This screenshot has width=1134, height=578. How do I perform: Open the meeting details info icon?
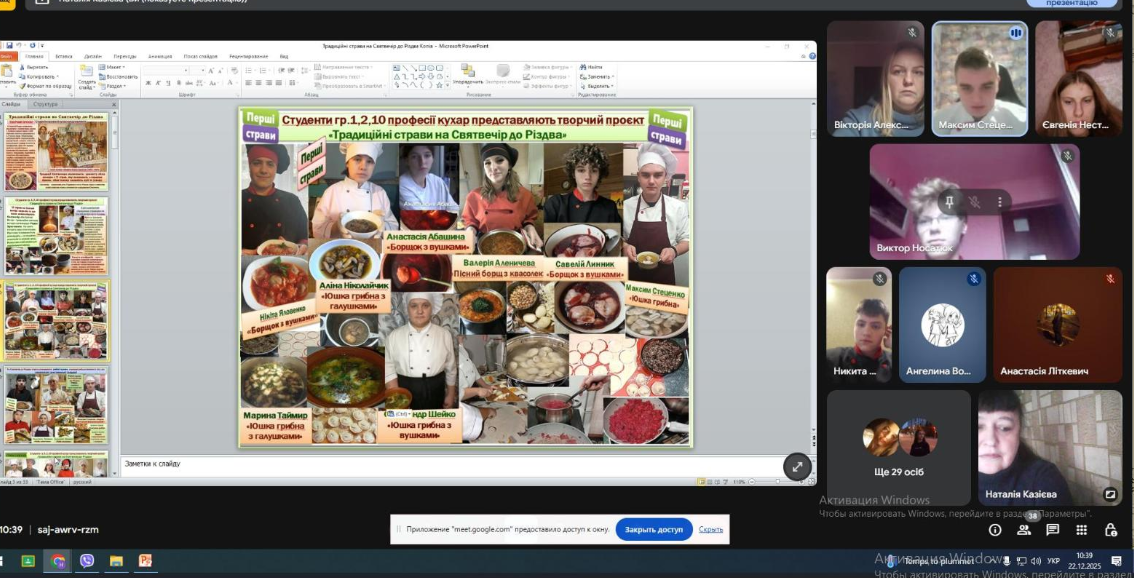(995, 530)
